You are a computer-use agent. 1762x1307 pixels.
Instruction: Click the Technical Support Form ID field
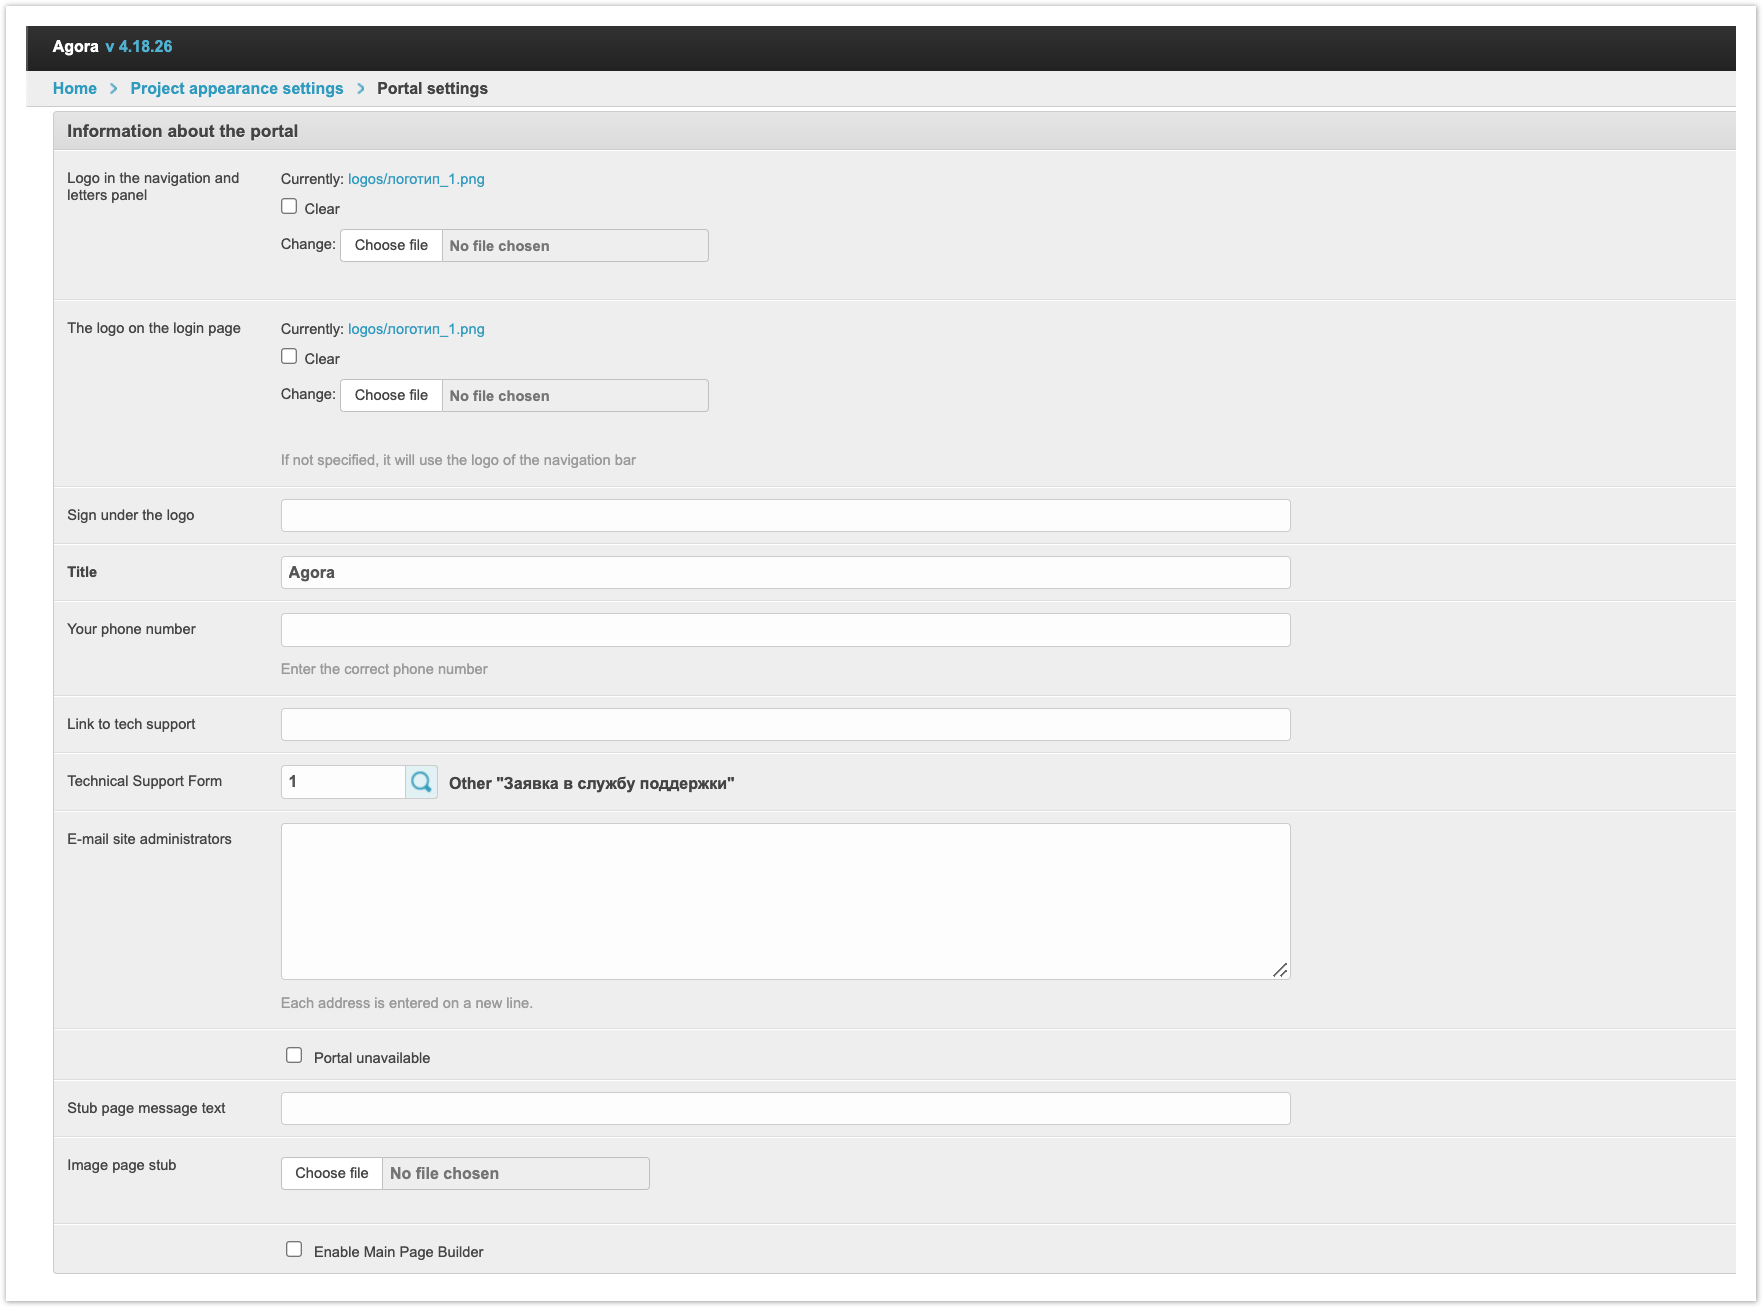point(343,782)
